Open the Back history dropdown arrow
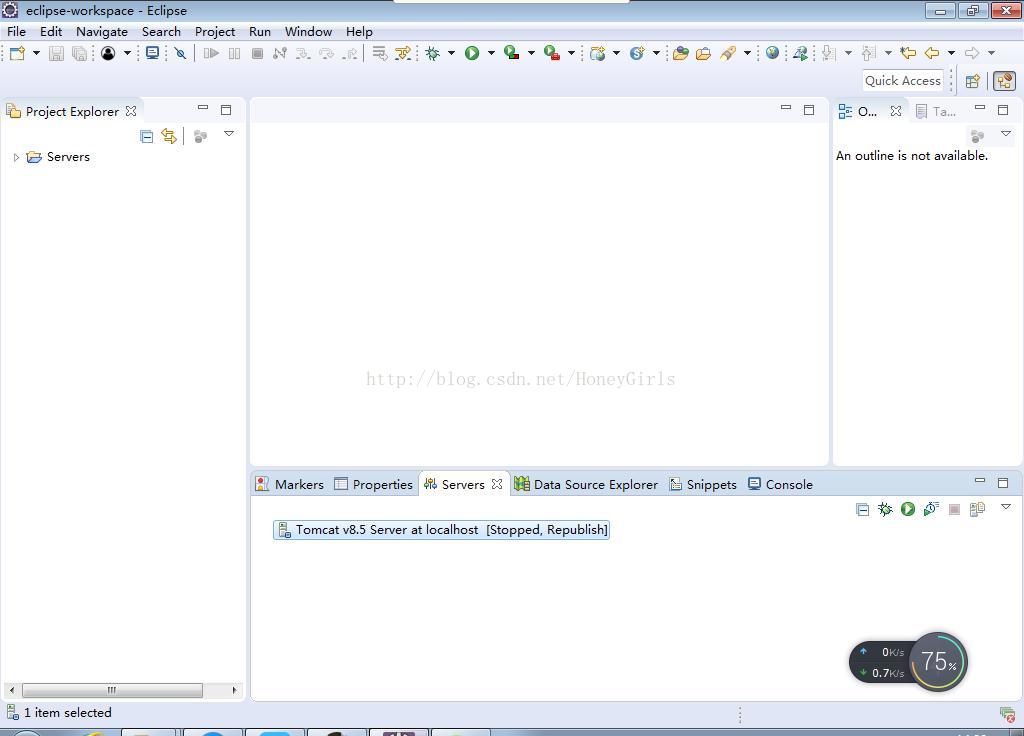The height and width of the screenshot is (736, 1024). pyautogui.click(x=952, y=53)
